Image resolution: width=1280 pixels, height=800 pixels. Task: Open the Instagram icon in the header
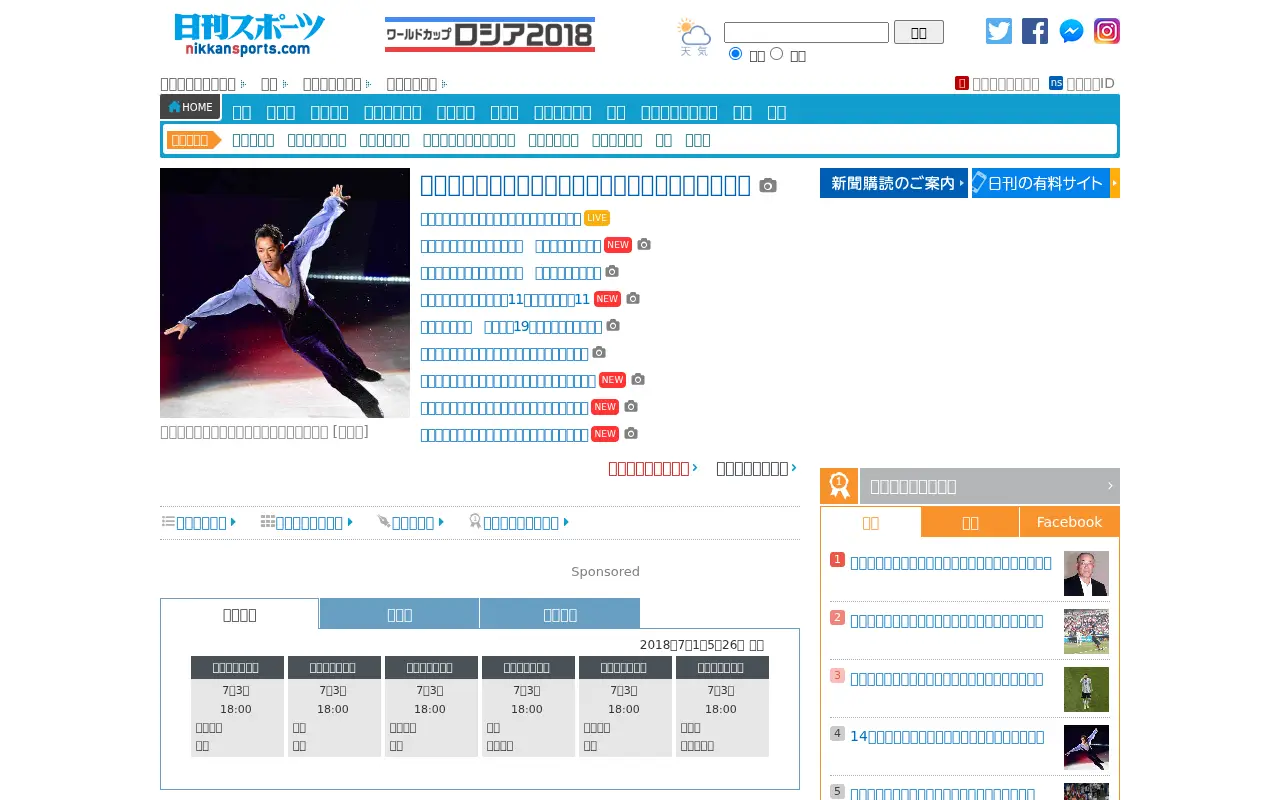tap(1107, 31)
